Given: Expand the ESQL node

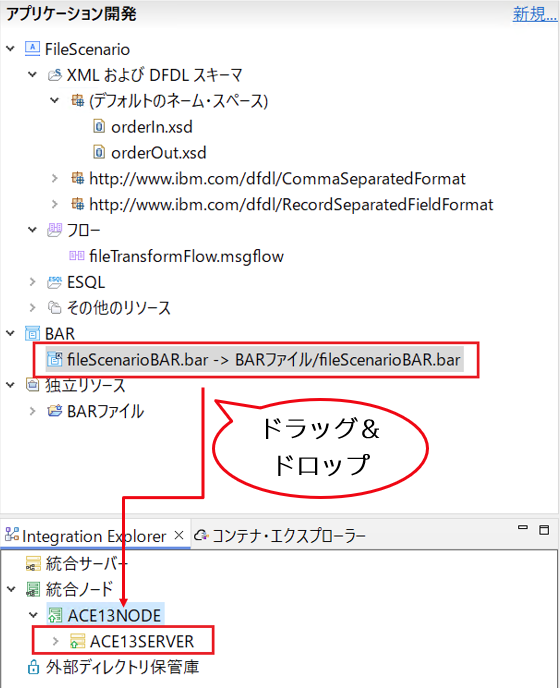Looking at the screenshot, I should pyautogui.click(x=32, y=282).
